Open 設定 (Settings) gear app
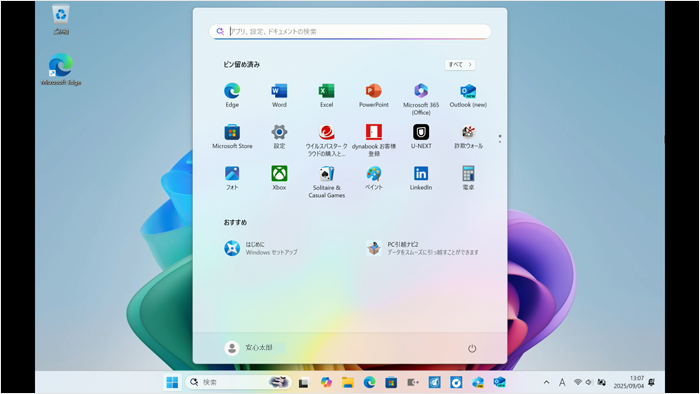Image resolution: width=700 pixels, height=394 pixels. tap(279, 137)
